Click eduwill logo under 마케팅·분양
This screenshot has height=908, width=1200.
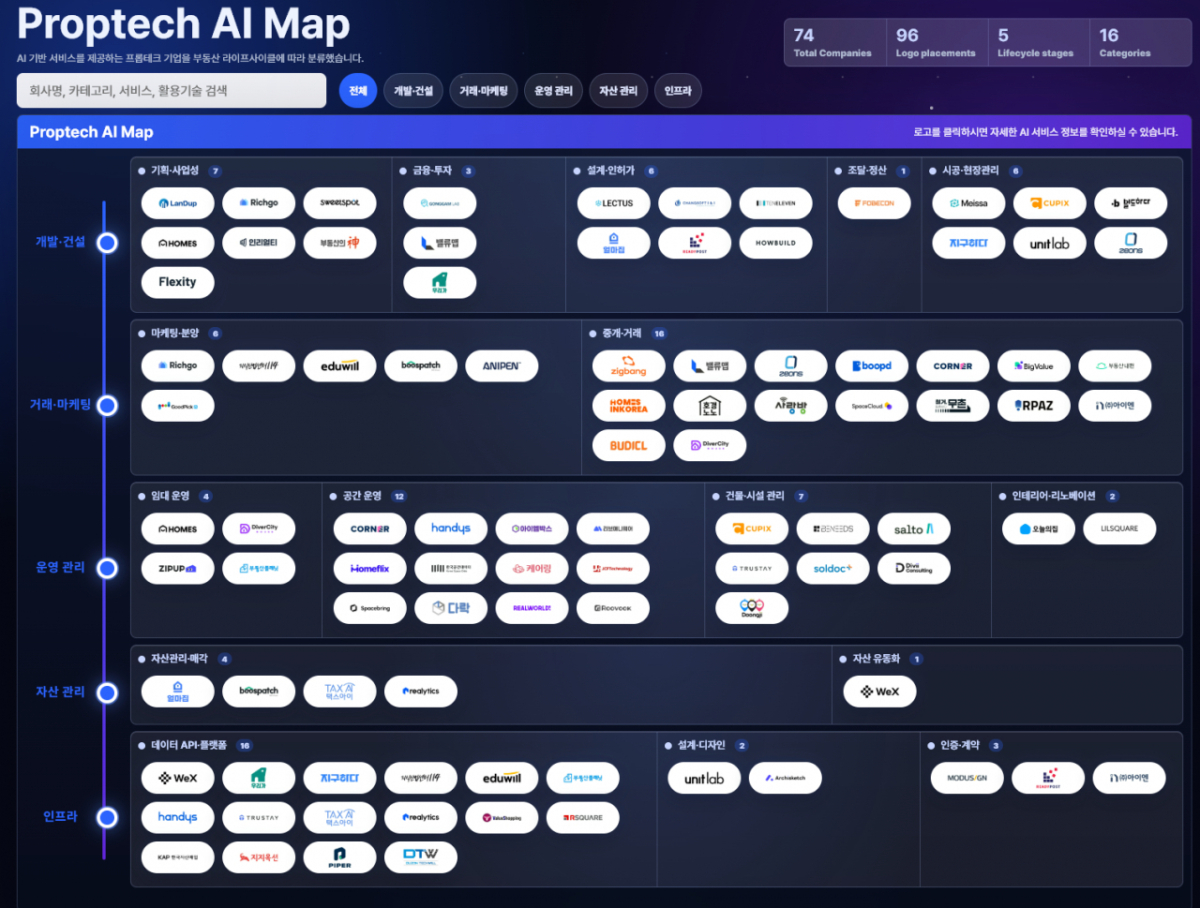coord(340,366)
